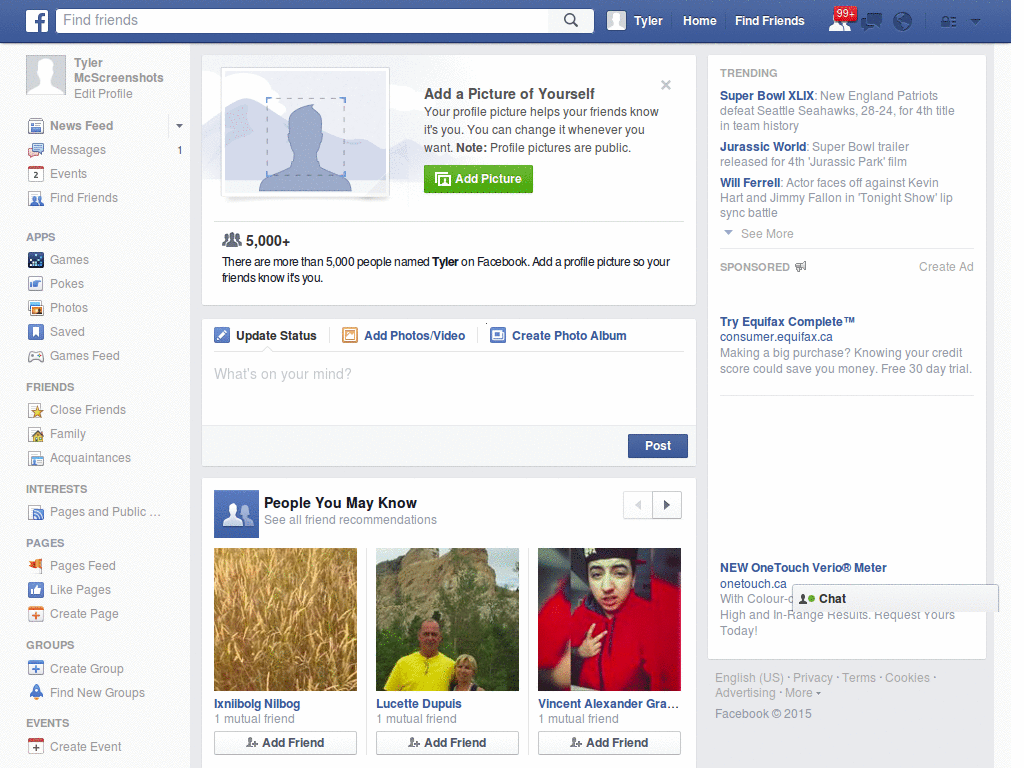Open Ixniibolg Nilbog name link
Viewport: 1024px width, 768px height.
[257, 704]
